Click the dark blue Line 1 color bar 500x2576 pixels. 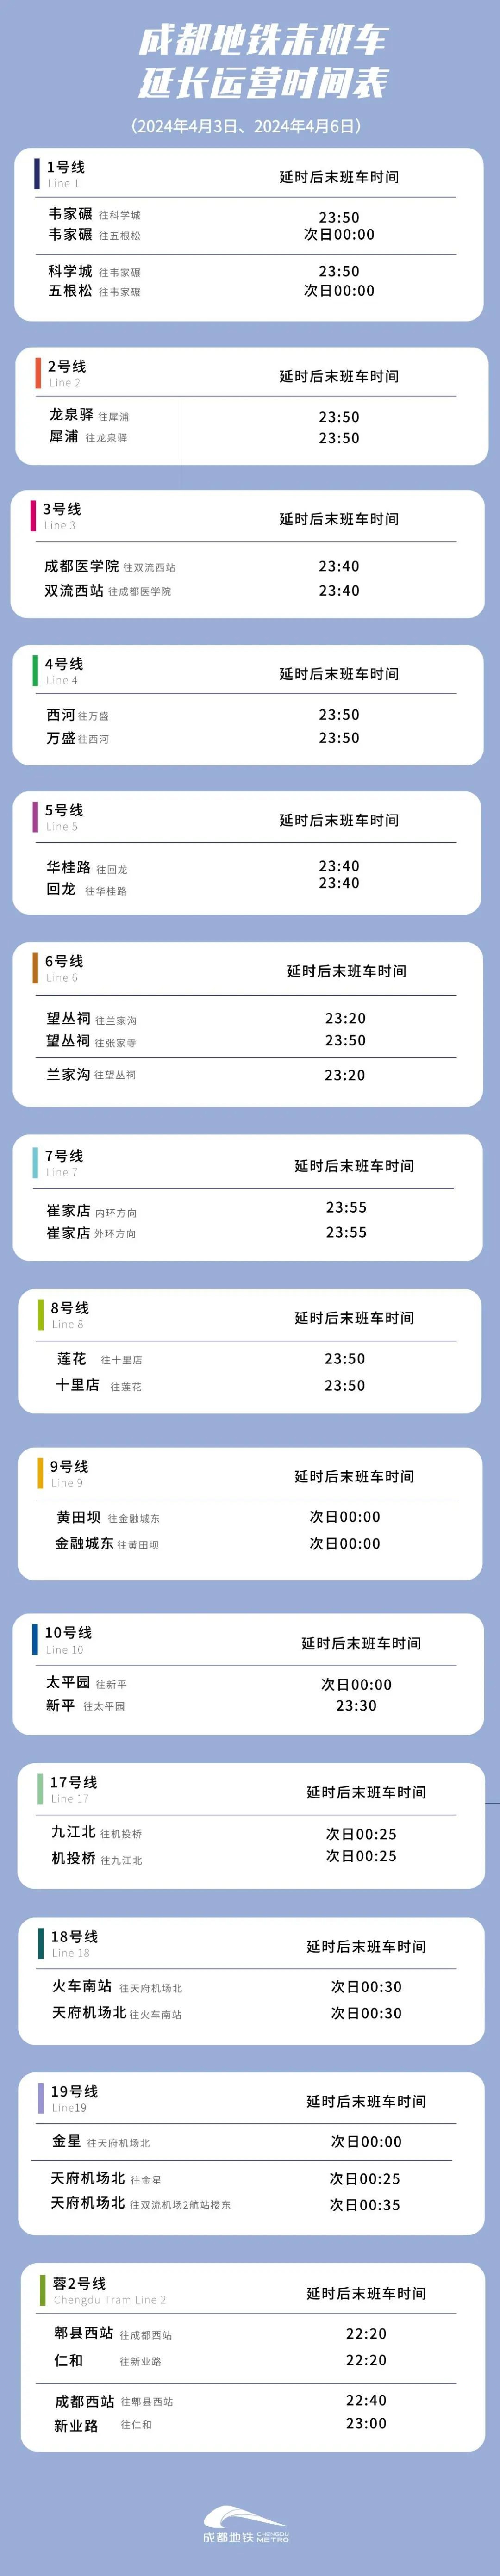37,173
